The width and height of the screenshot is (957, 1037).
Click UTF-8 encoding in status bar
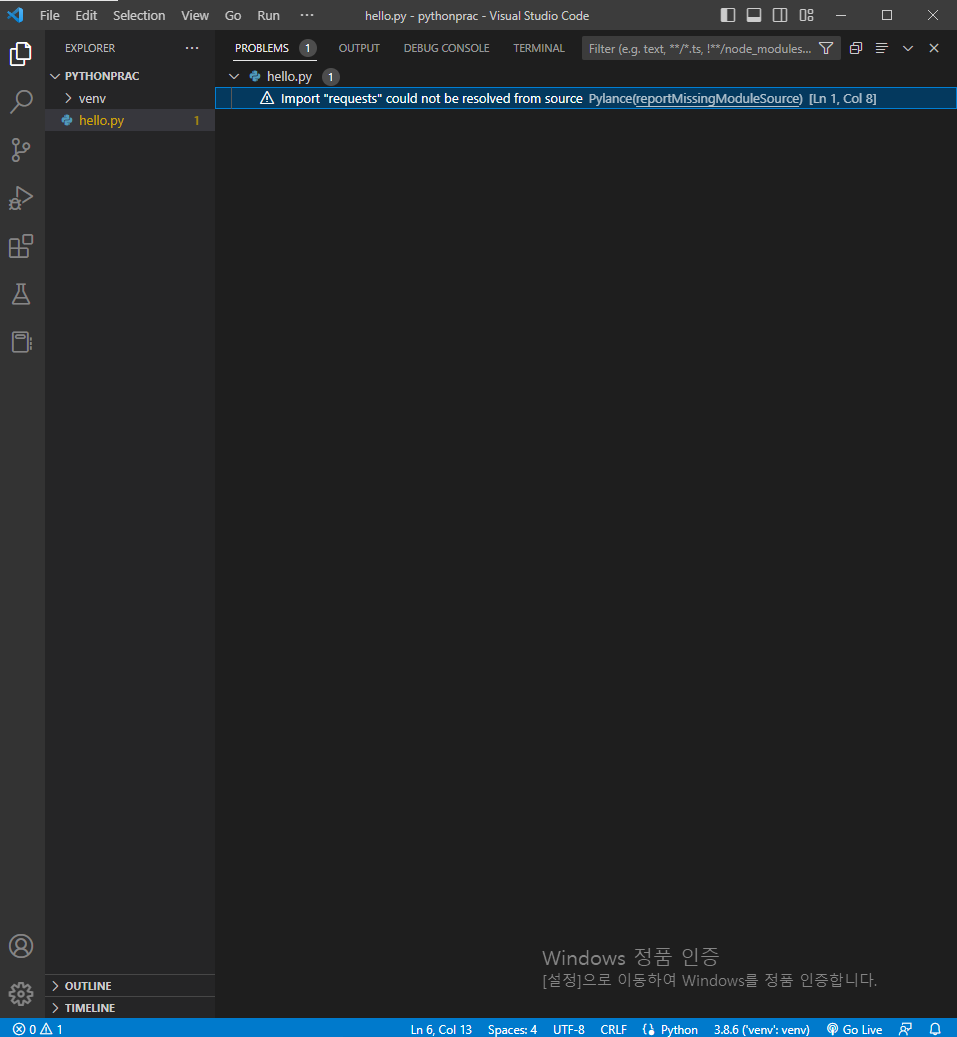click(x=569, y=1029)
